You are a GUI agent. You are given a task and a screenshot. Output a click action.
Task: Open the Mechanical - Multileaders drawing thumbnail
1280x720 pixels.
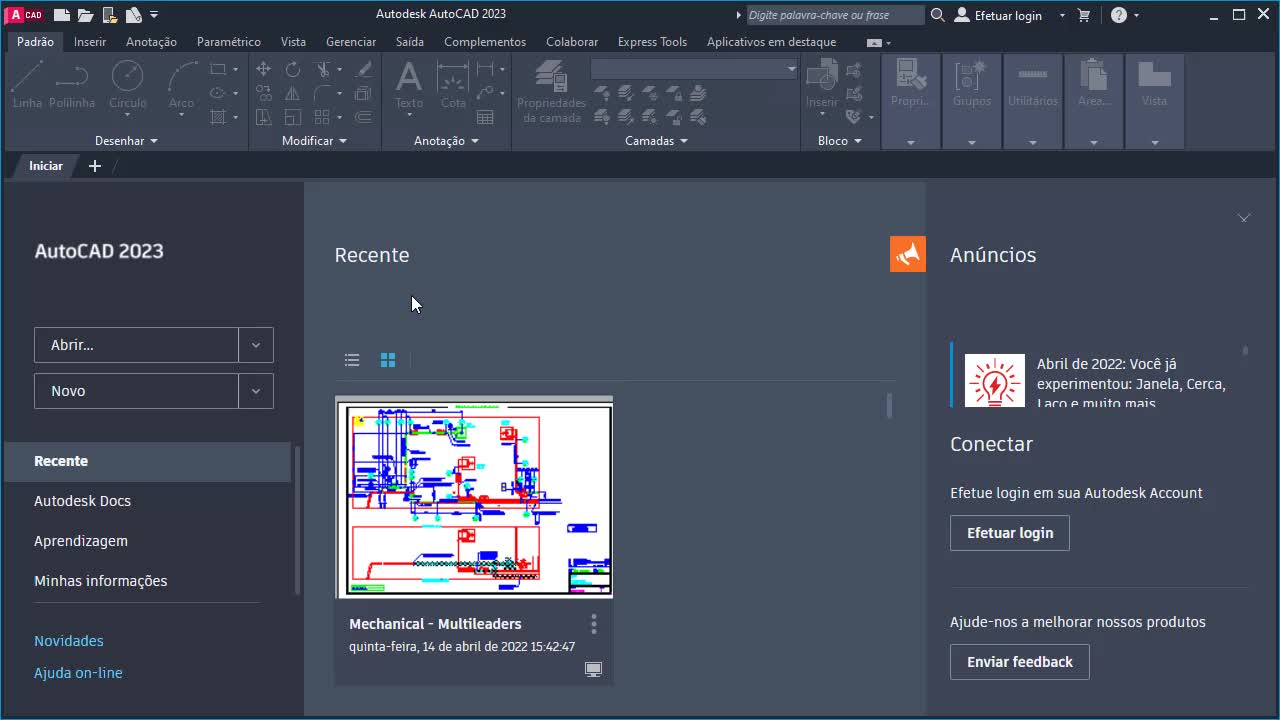point(474,499)
